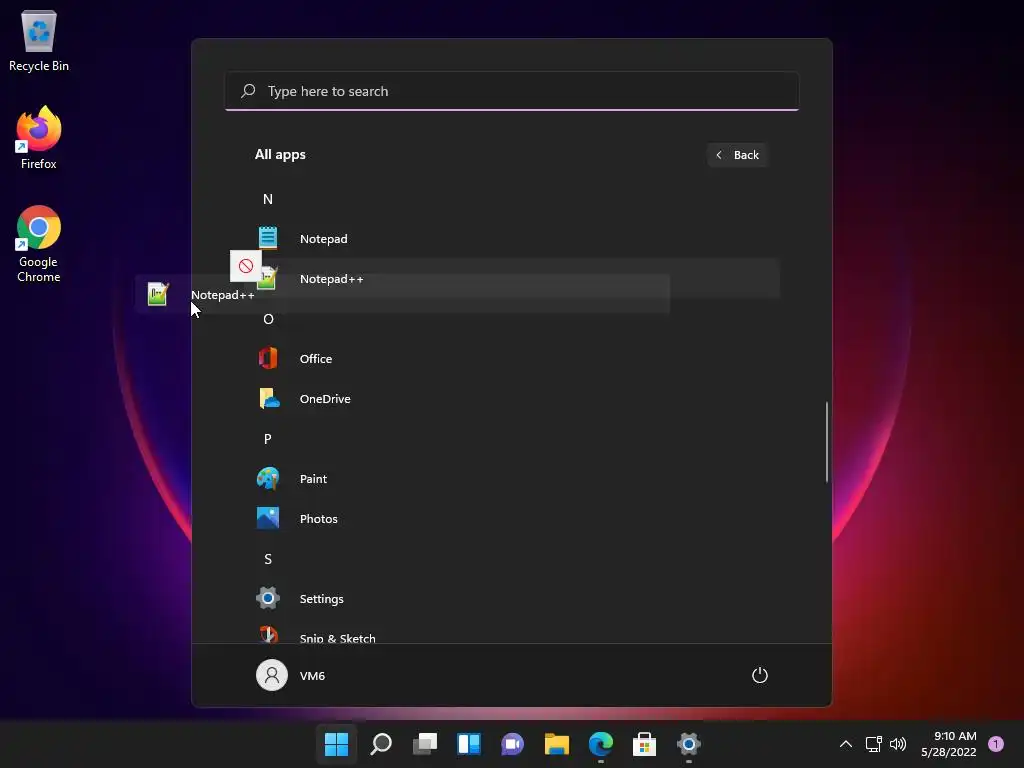1024x768 pixels.
Task: Show hidden icons tray chevron
Action: coord(846,744)
